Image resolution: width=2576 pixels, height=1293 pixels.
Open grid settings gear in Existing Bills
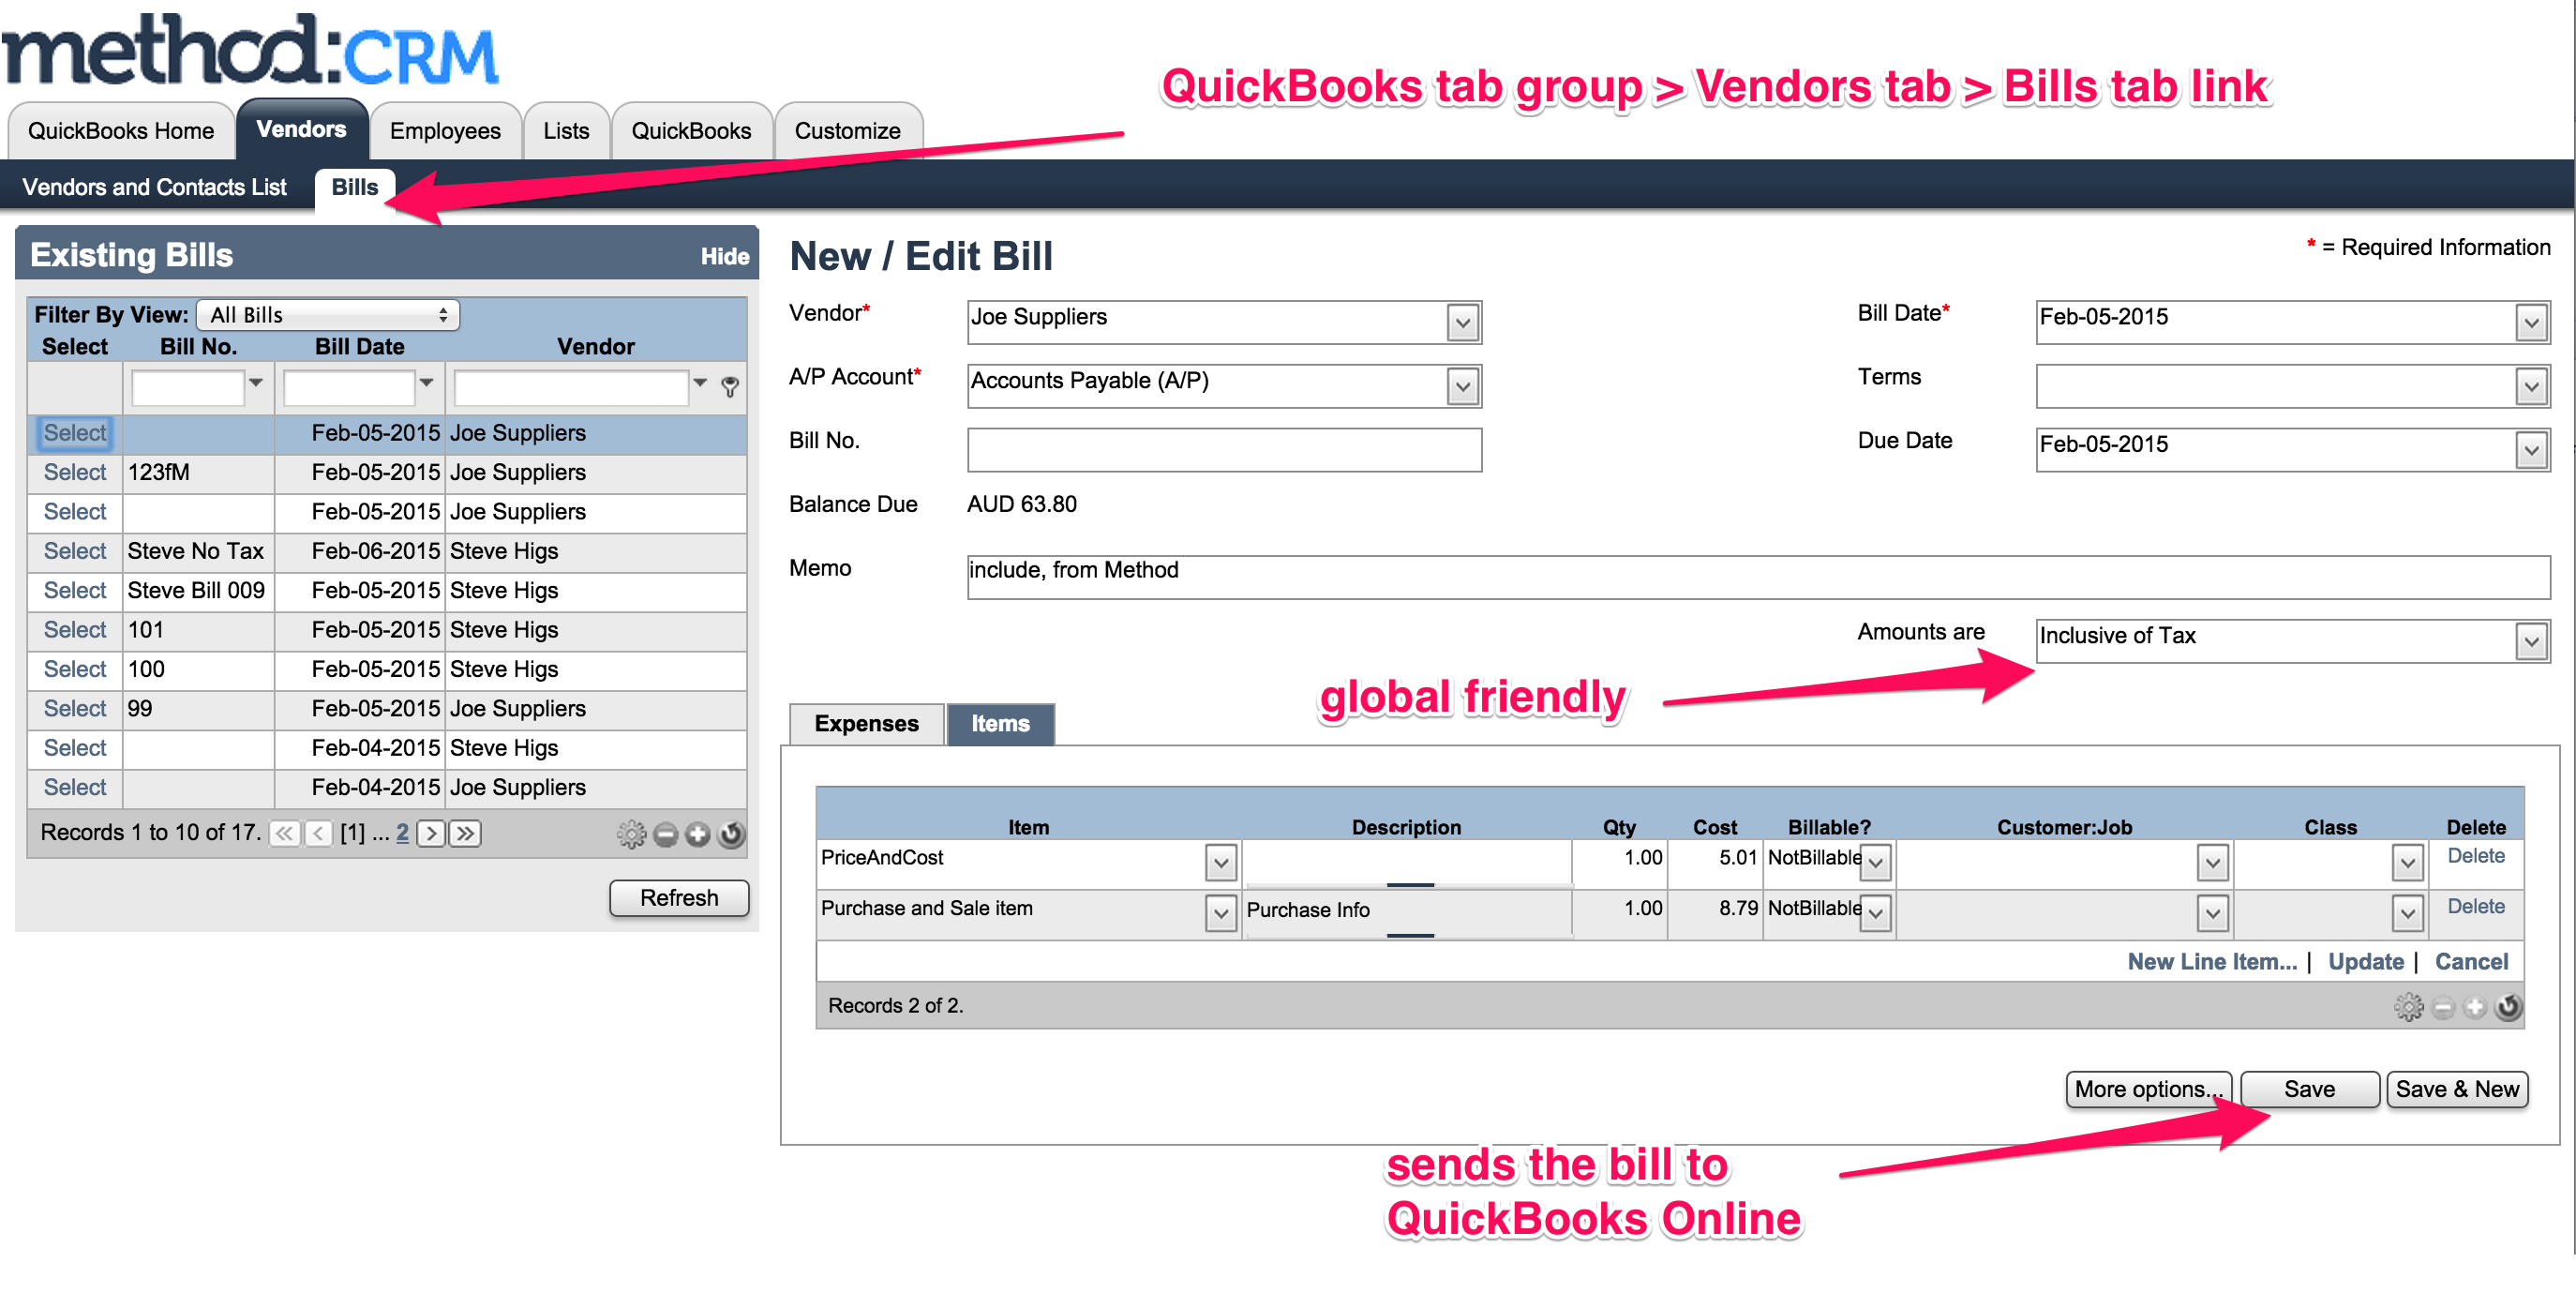(631, 834)
